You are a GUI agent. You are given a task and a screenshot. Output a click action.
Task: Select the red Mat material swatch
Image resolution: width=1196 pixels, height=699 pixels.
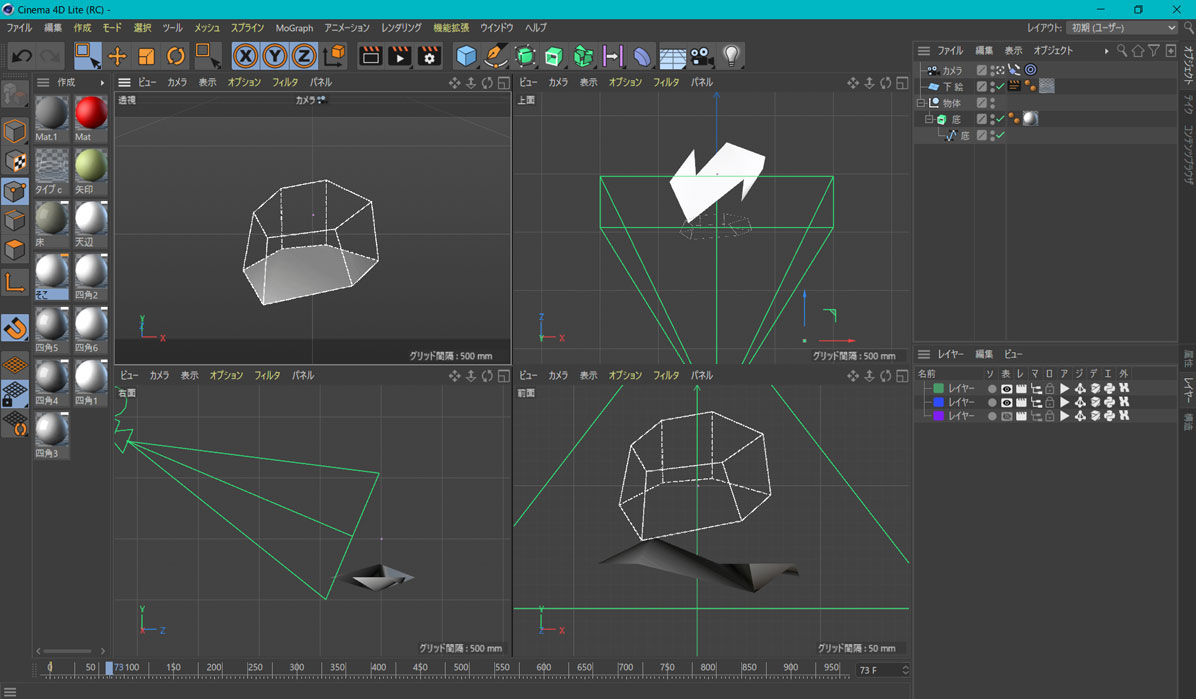90,114
